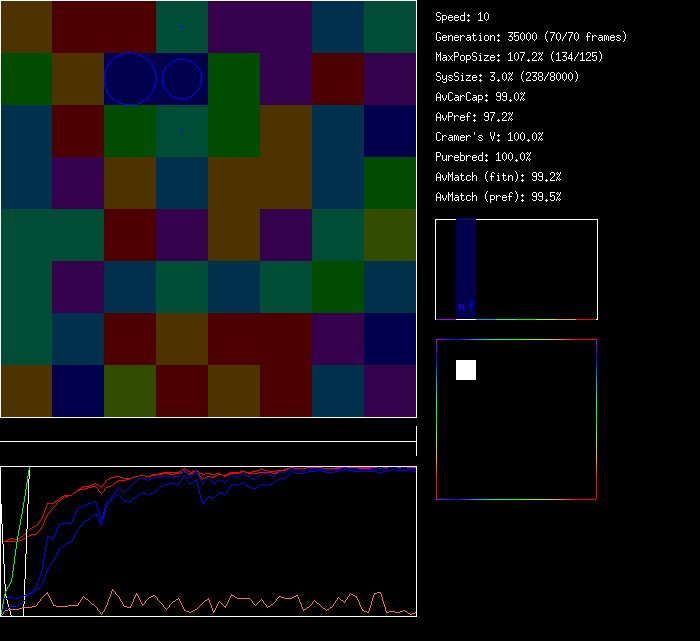This screenshot has height=641, width=700.
Task: Click the dark blue bar in histogram
Action: pyautogui.click(x=466, y=260)
